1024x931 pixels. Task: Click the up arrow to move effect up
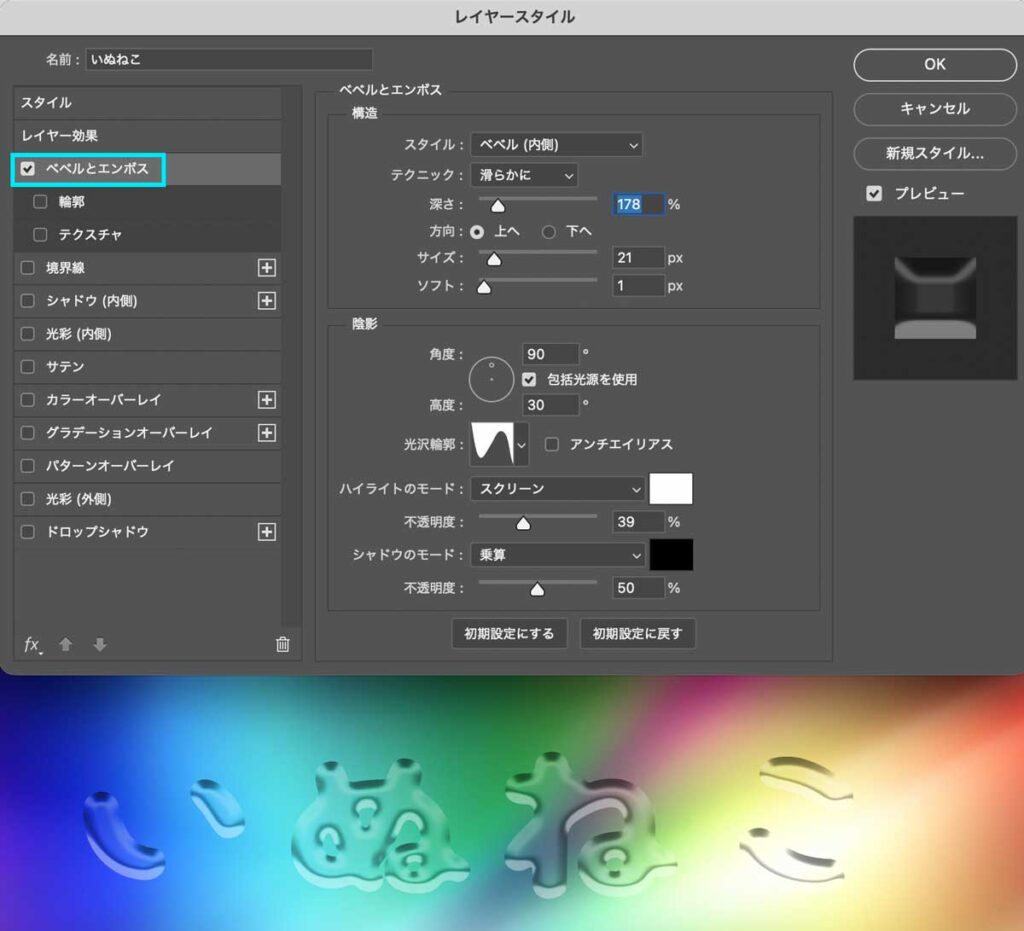pos(65,645)
